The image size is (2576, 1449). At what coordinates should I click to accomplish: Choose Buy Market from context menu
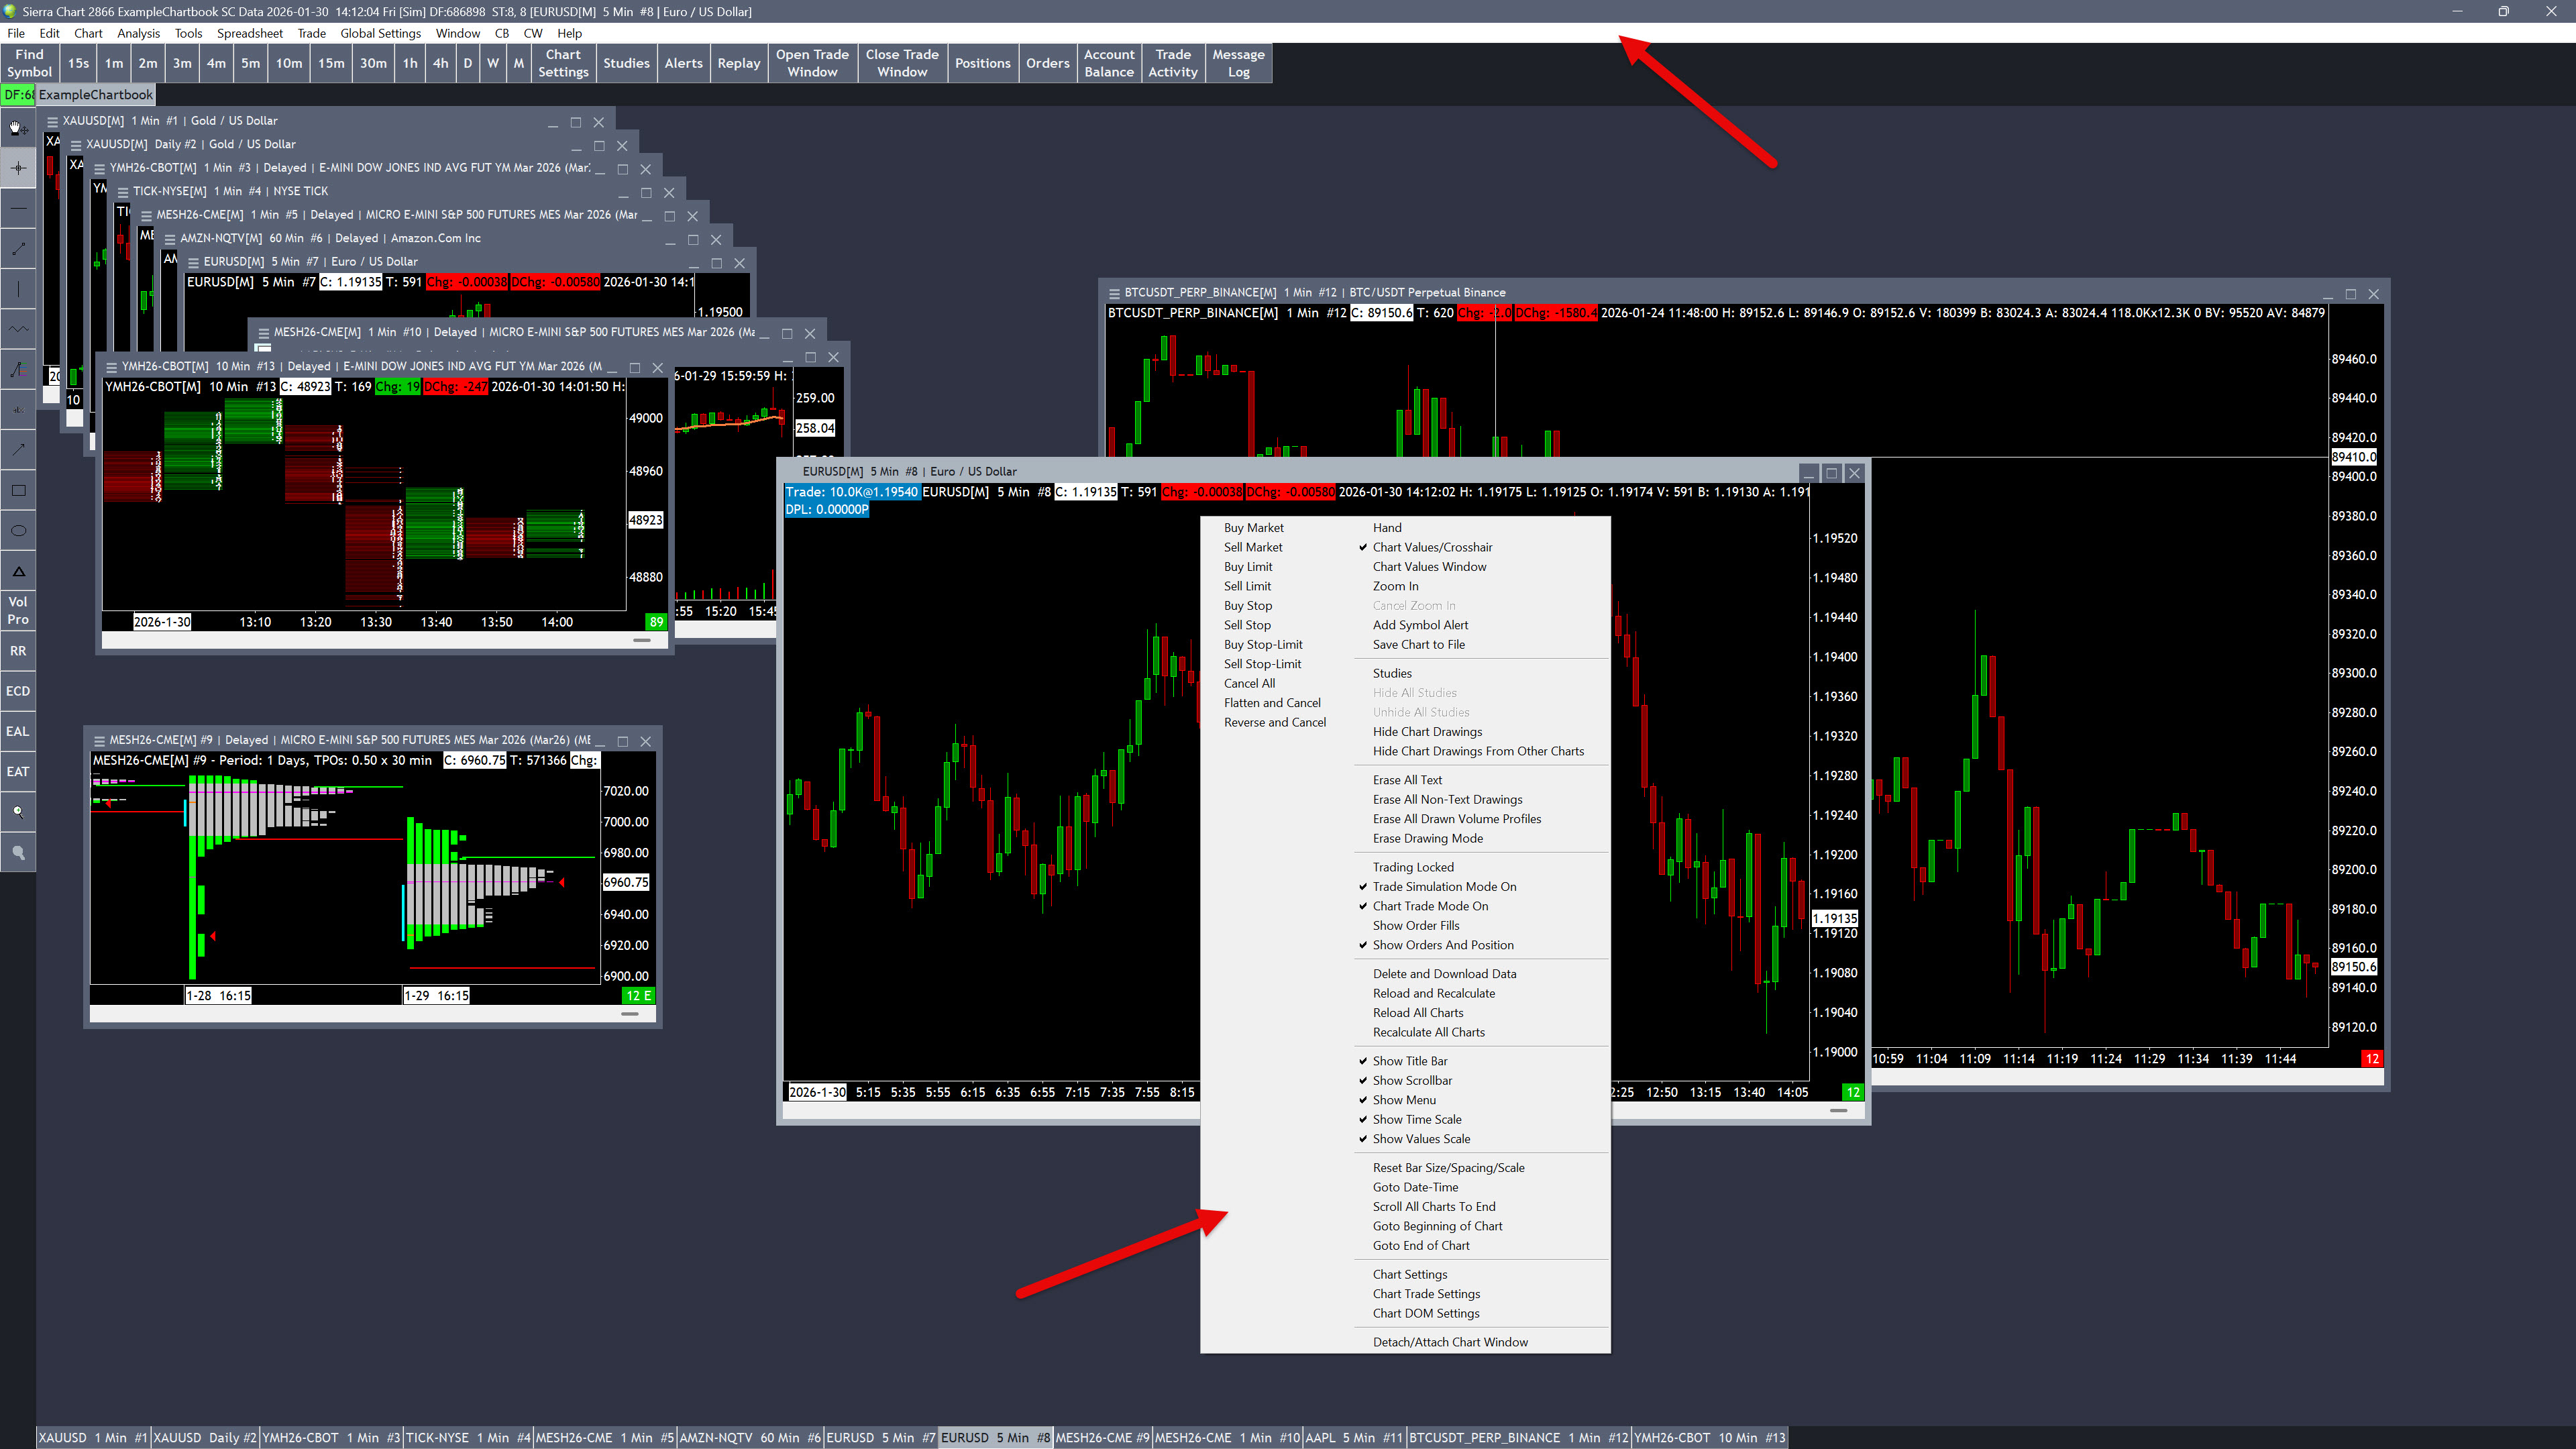click(x=1253, y=528)
